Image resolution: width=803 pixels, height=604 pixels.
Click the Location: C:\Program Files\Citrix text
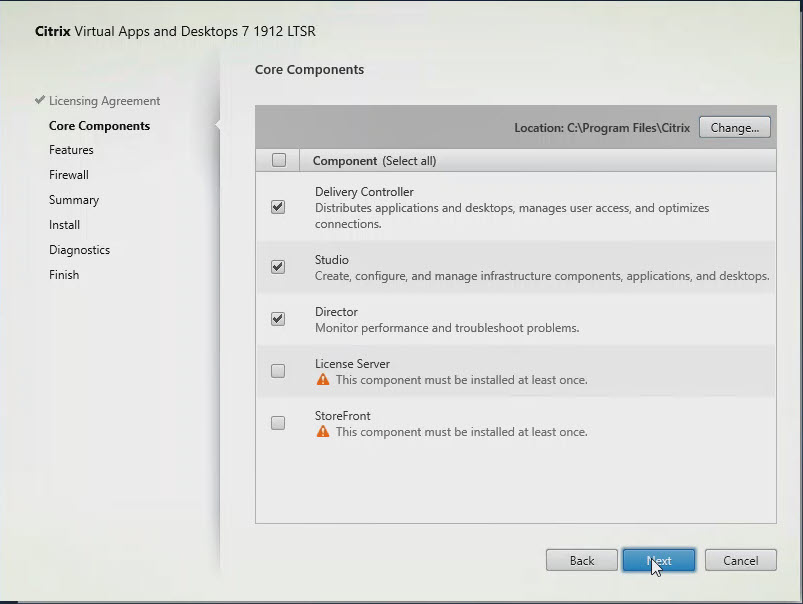pyautogui.click(x=602, y=128)
